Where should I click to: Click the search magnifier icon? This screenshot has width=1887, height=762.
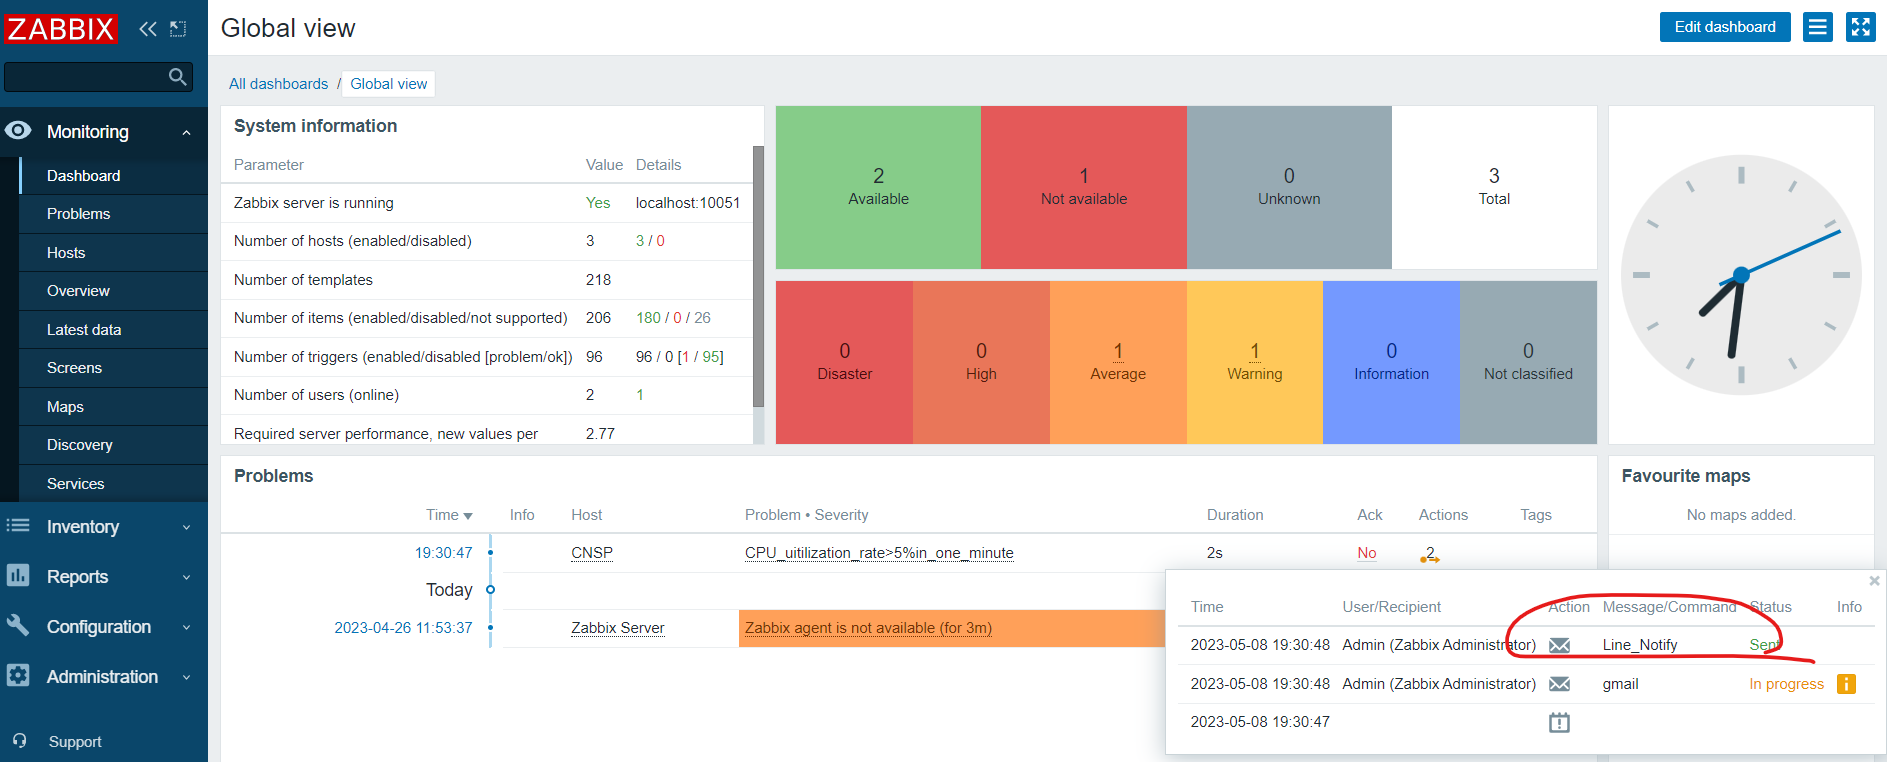[x=178, y=77]
